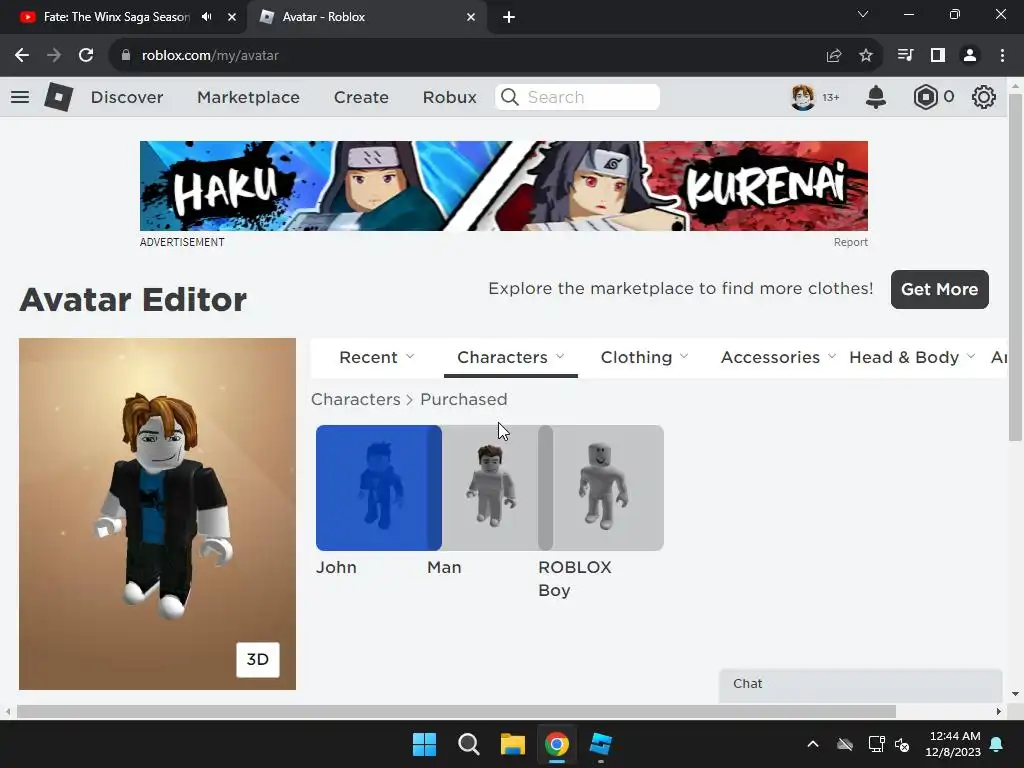Go to the Discover page
Image resolution: width=1024 pixels, height=768 pixels.
click(x=127, y=97)
